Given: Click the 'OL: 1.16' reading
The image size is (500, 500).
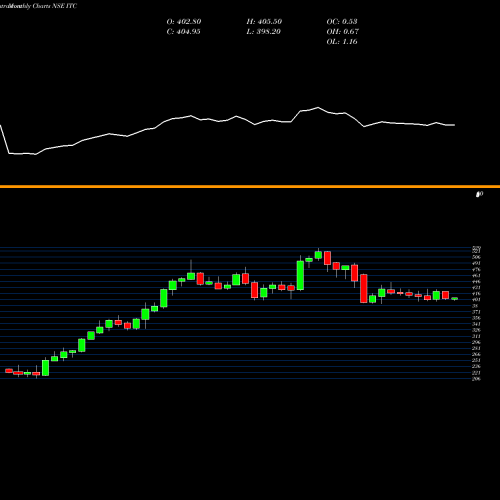Looking at the screenshot, I should click(342, 41).
